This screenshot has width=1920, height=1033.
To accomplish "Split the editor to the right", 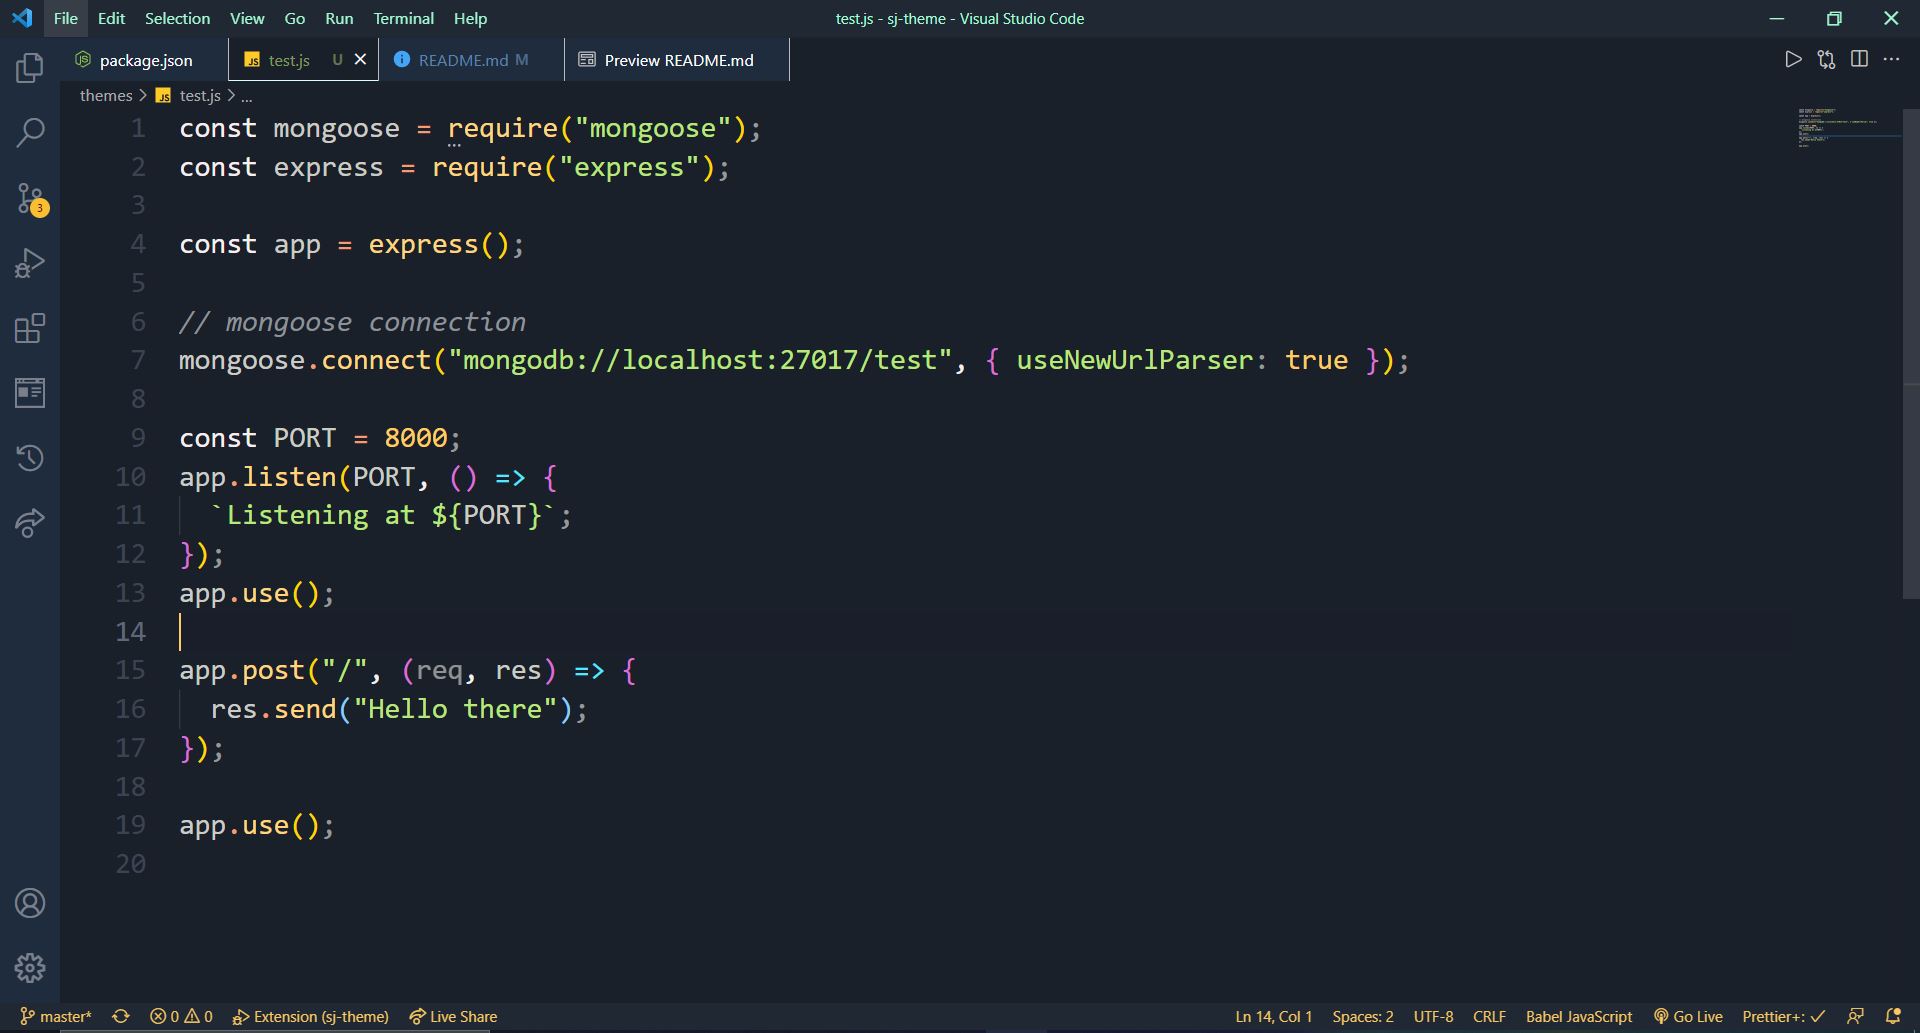I will click(1859, 59).
